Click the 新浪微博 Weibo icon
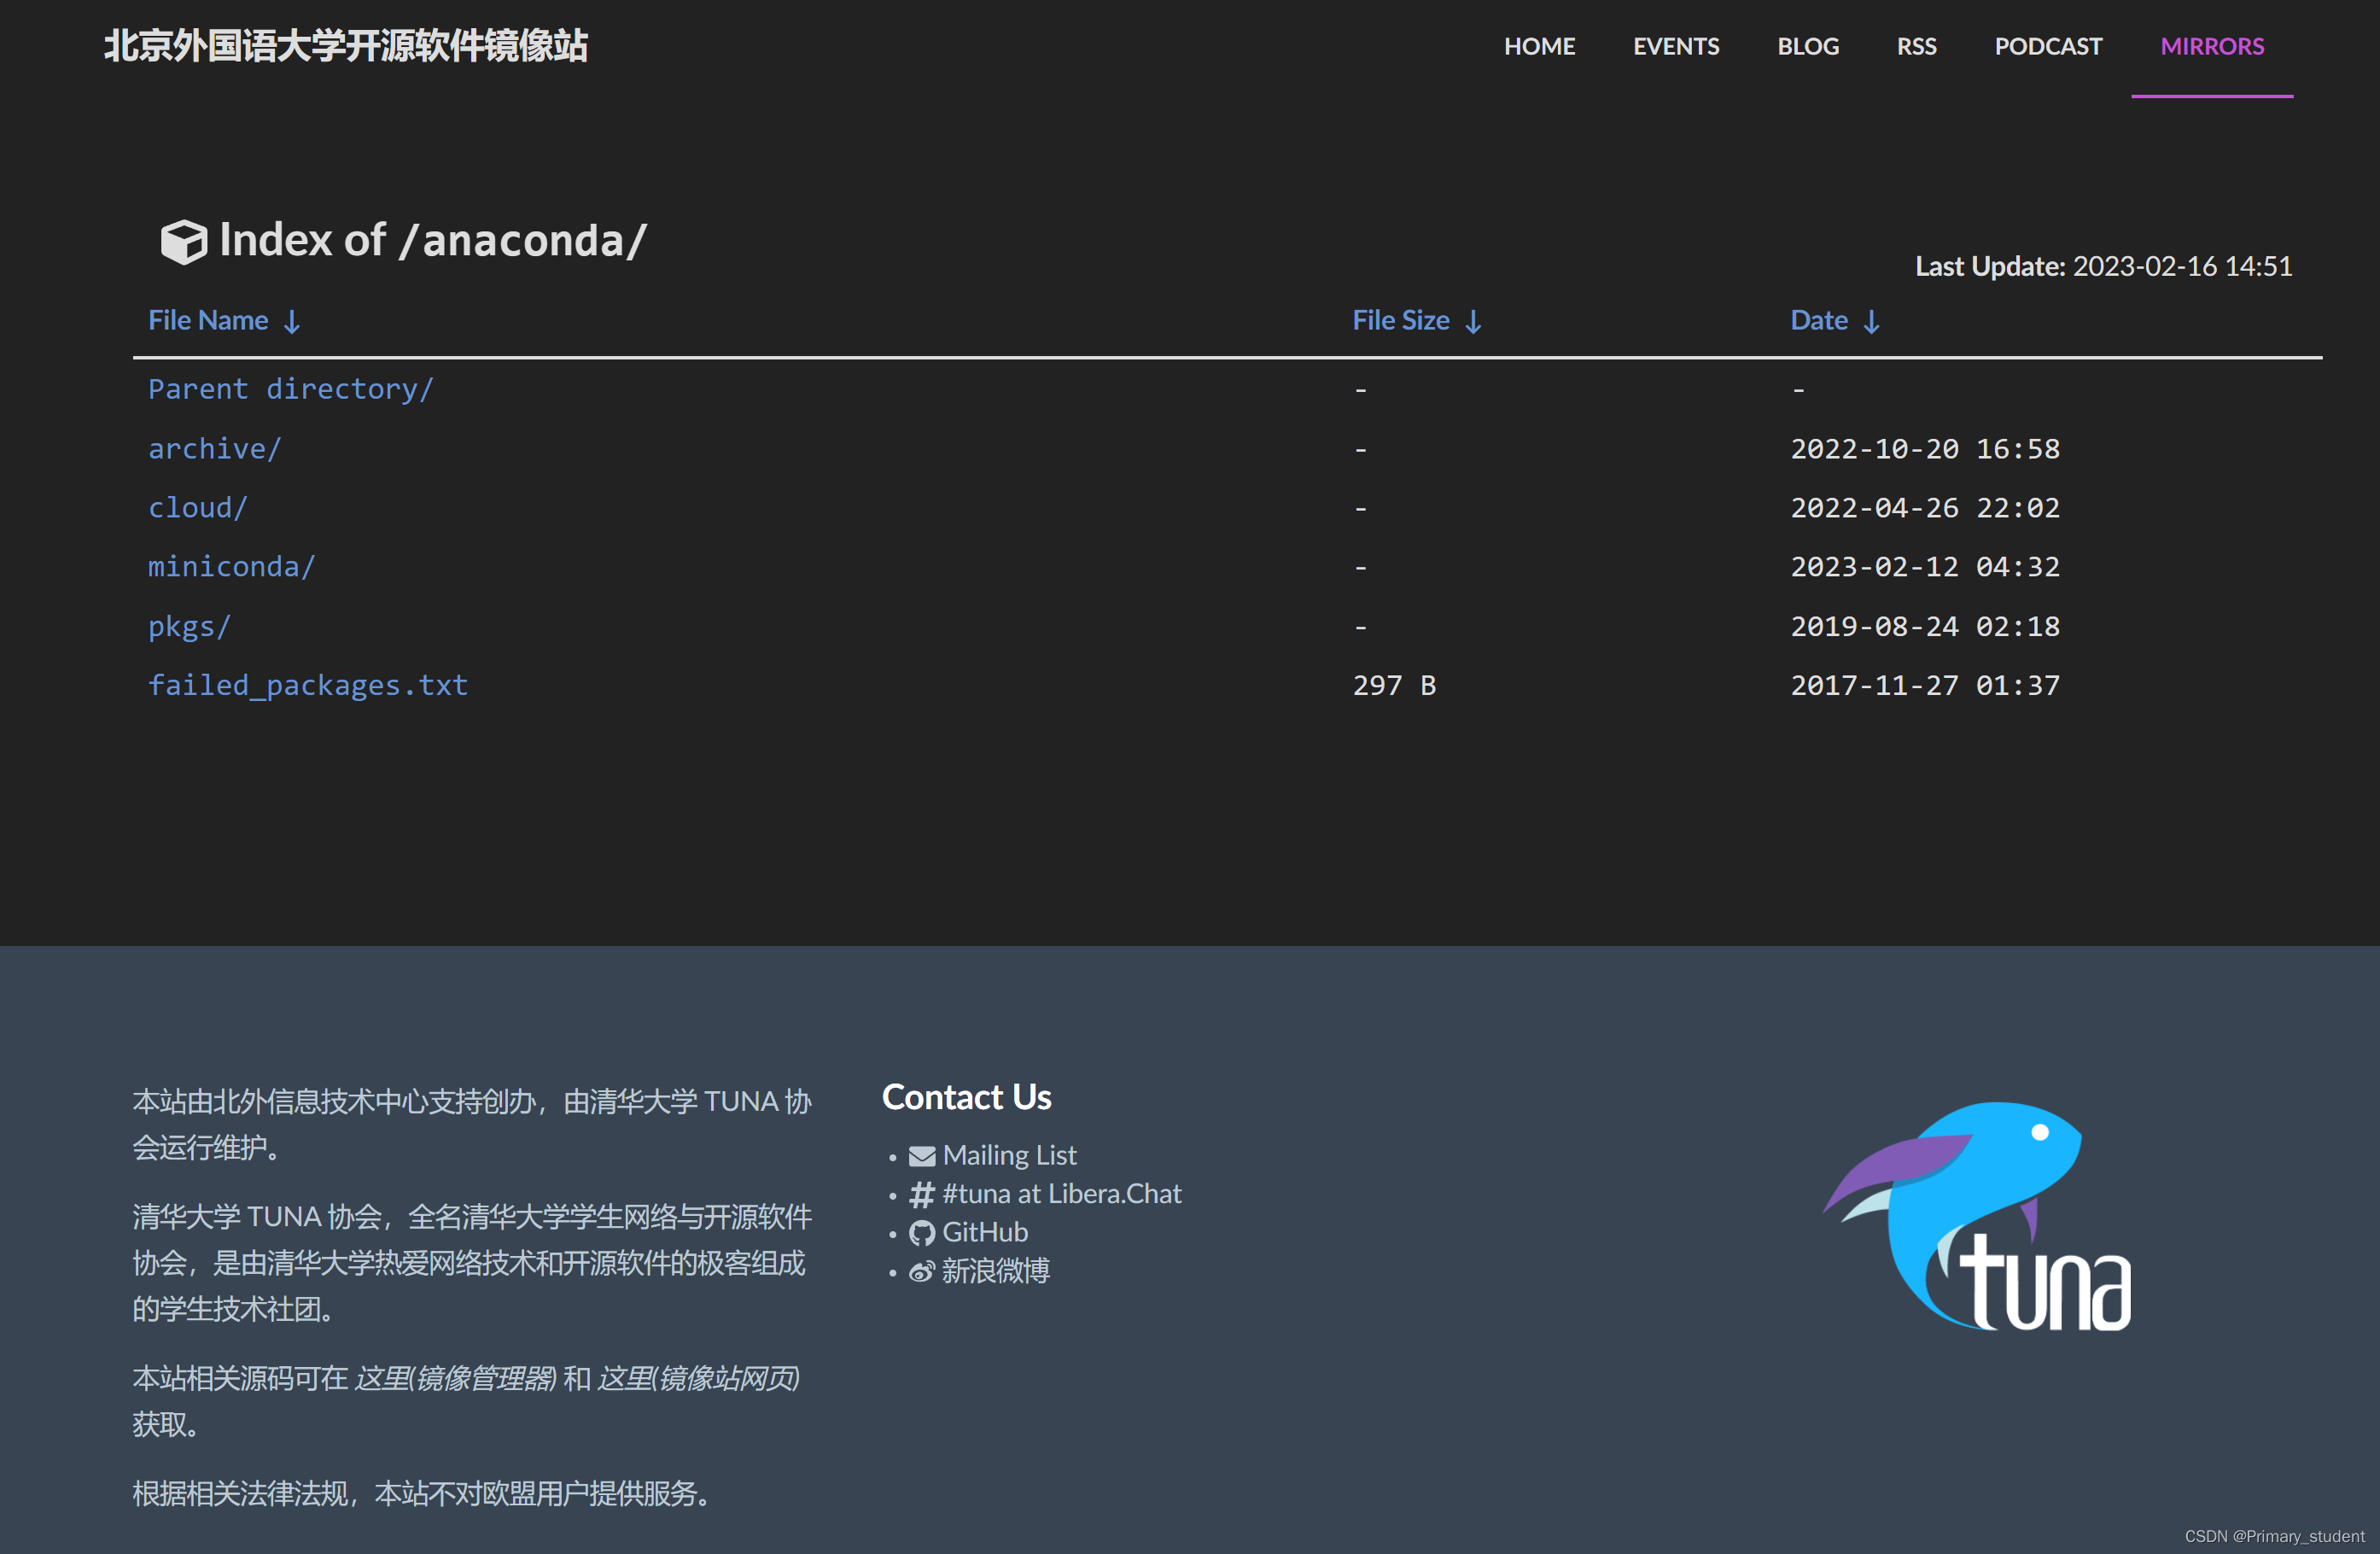The image size is (2380, 1554). (x=921, y=1271)
